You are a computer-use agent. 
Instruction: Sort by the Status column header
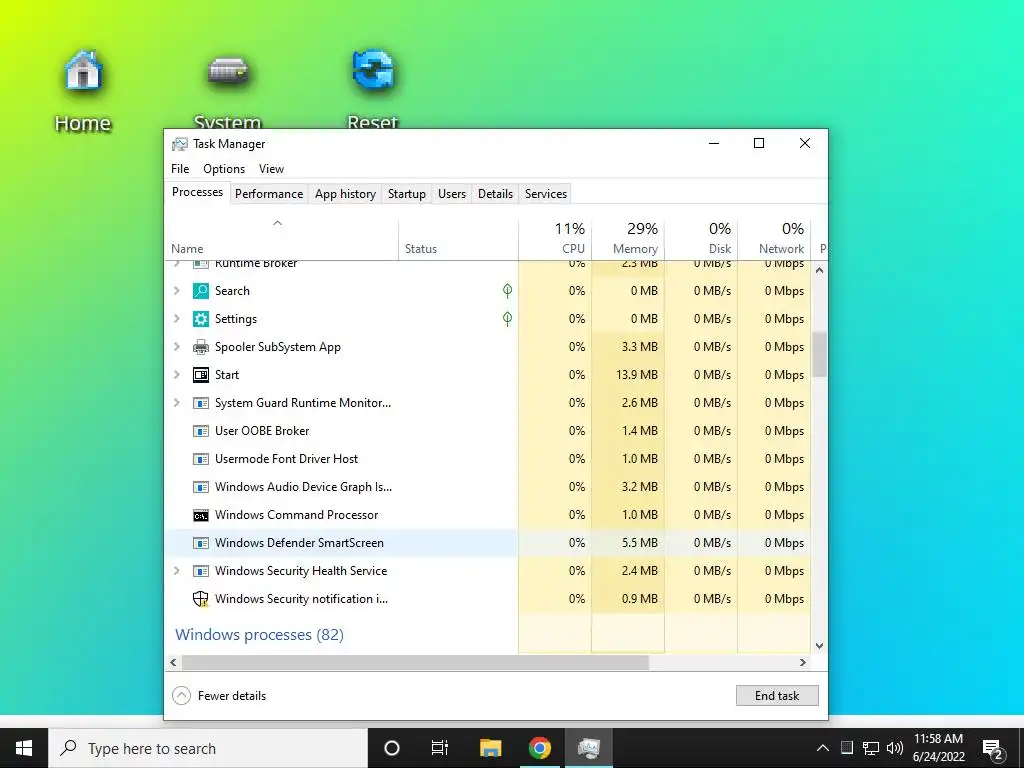[x=458, y=240]
